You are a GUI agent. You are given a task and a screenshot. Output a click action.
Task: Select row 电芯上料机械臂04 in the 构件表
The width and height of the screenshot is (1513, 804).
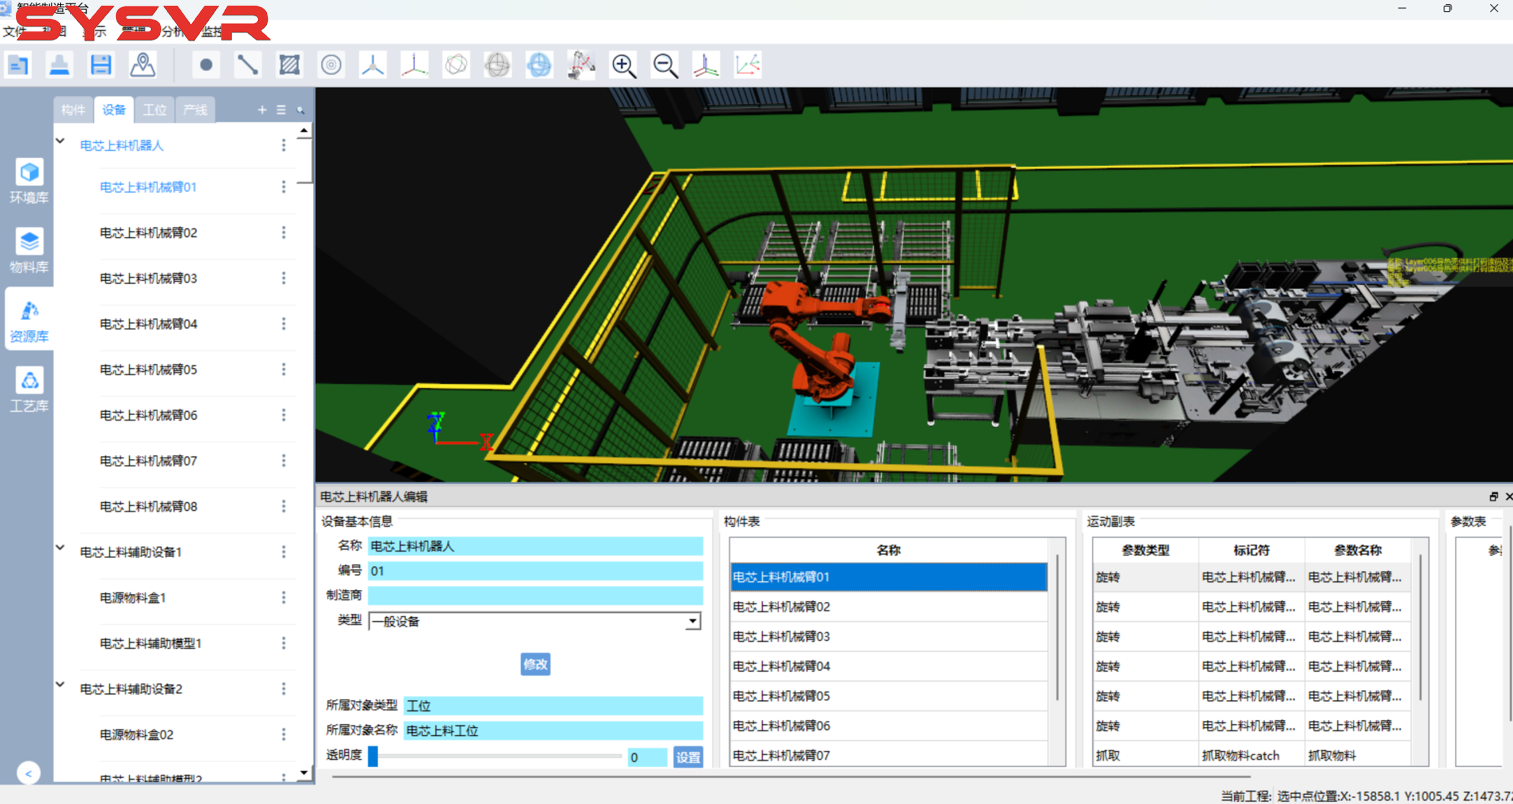(888, 666)
